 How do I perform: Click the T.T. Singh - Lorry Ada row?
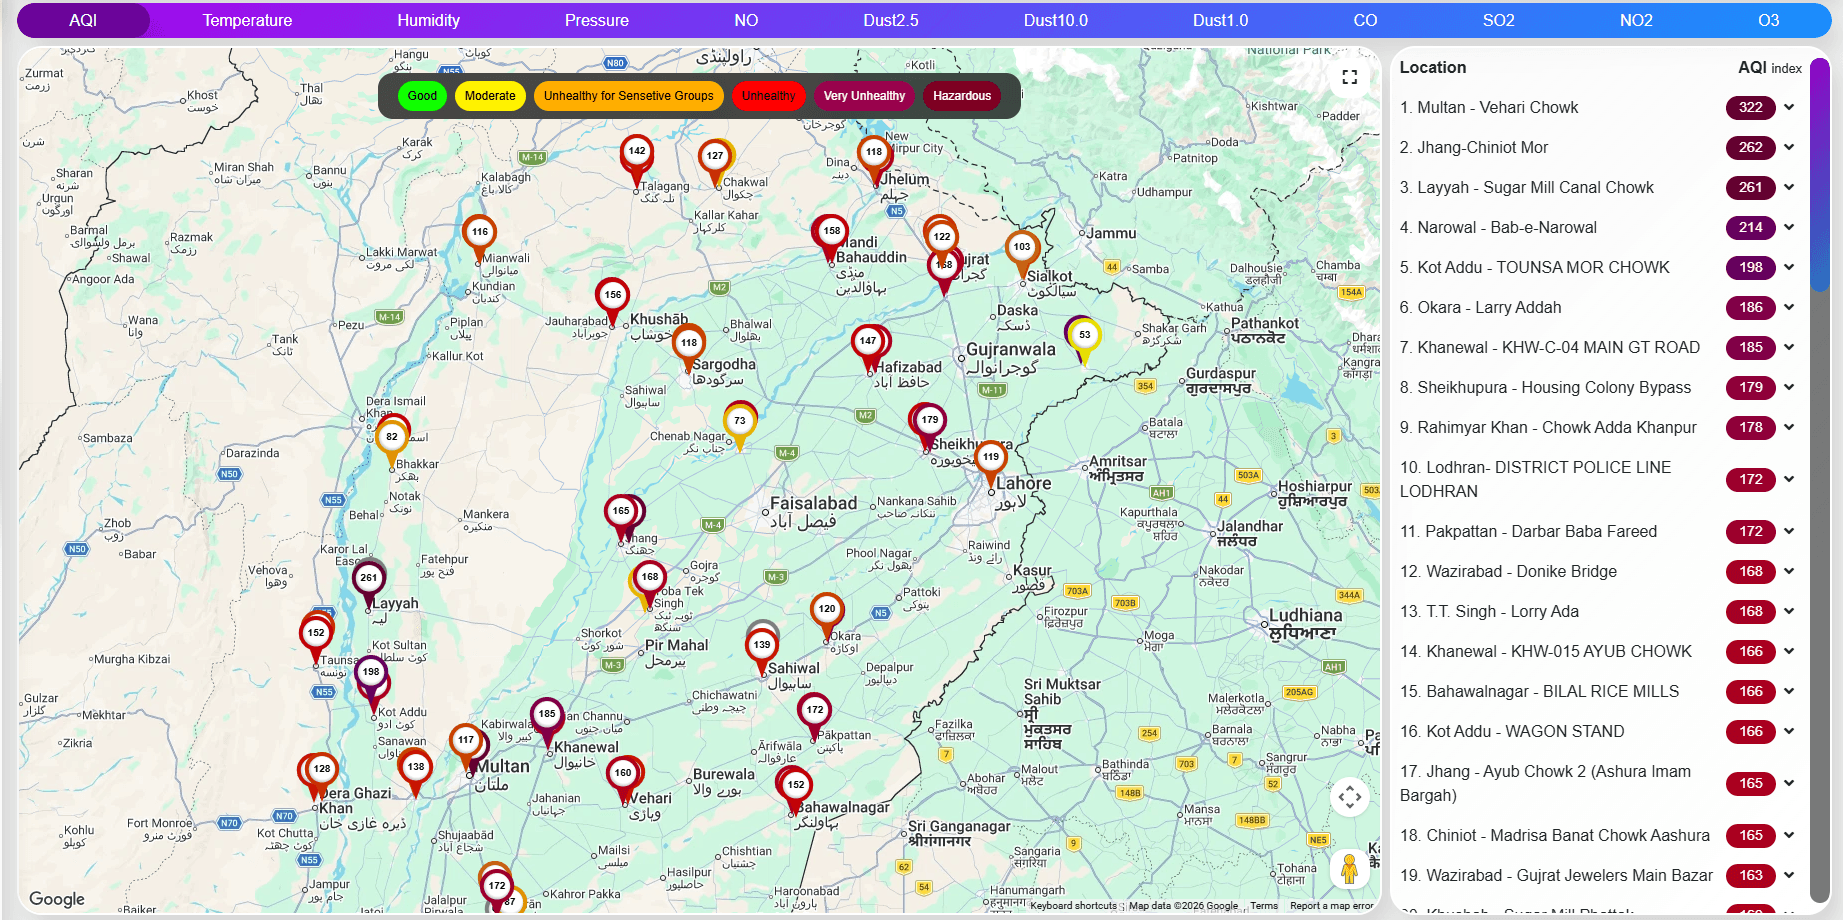pos(1598,611)
